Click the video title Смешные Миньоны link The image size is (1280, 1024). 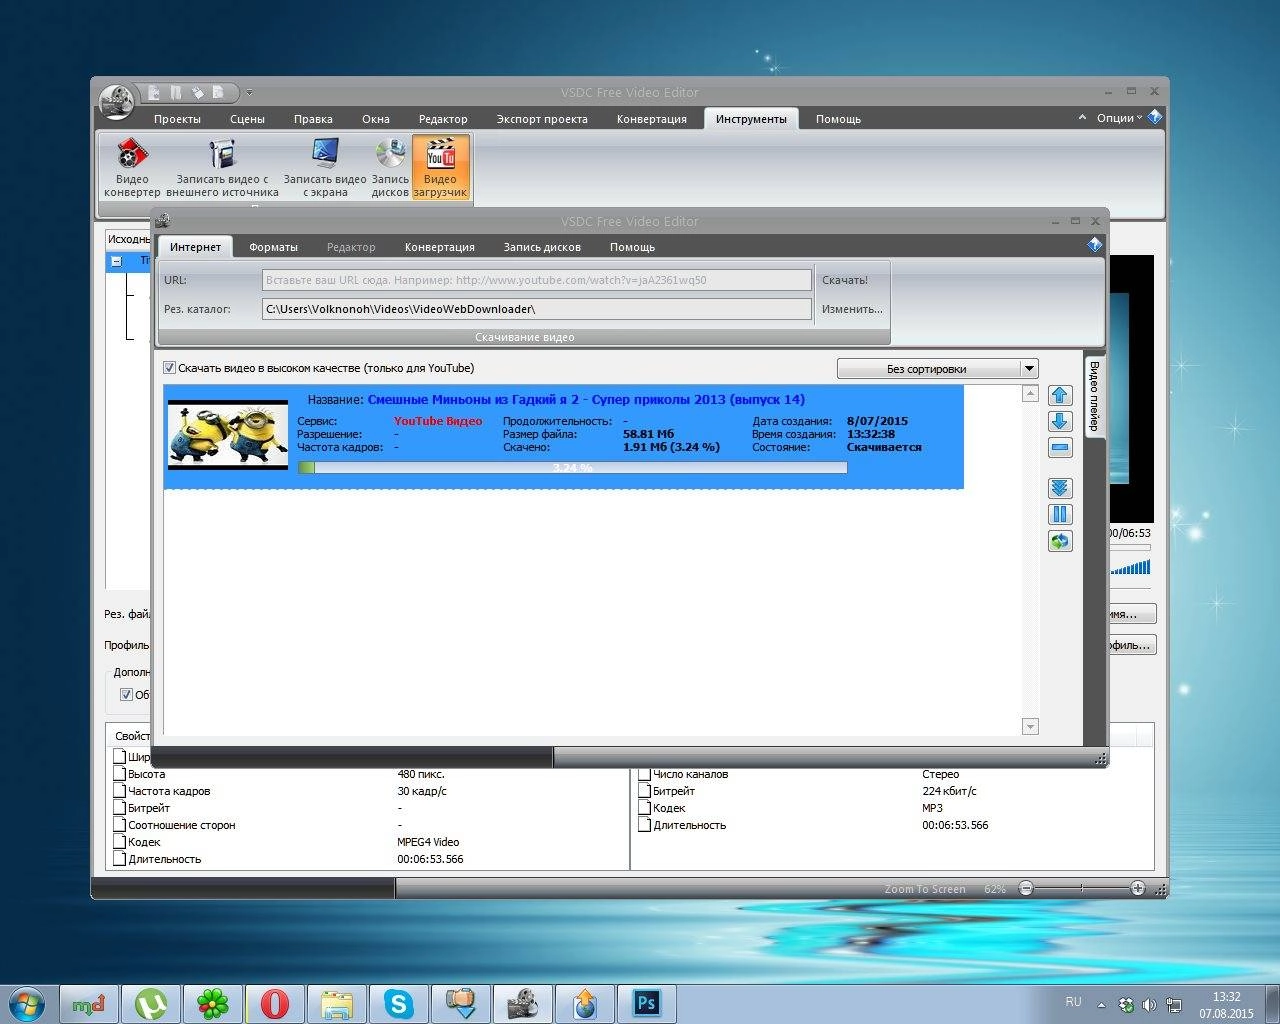coord(586,399)
